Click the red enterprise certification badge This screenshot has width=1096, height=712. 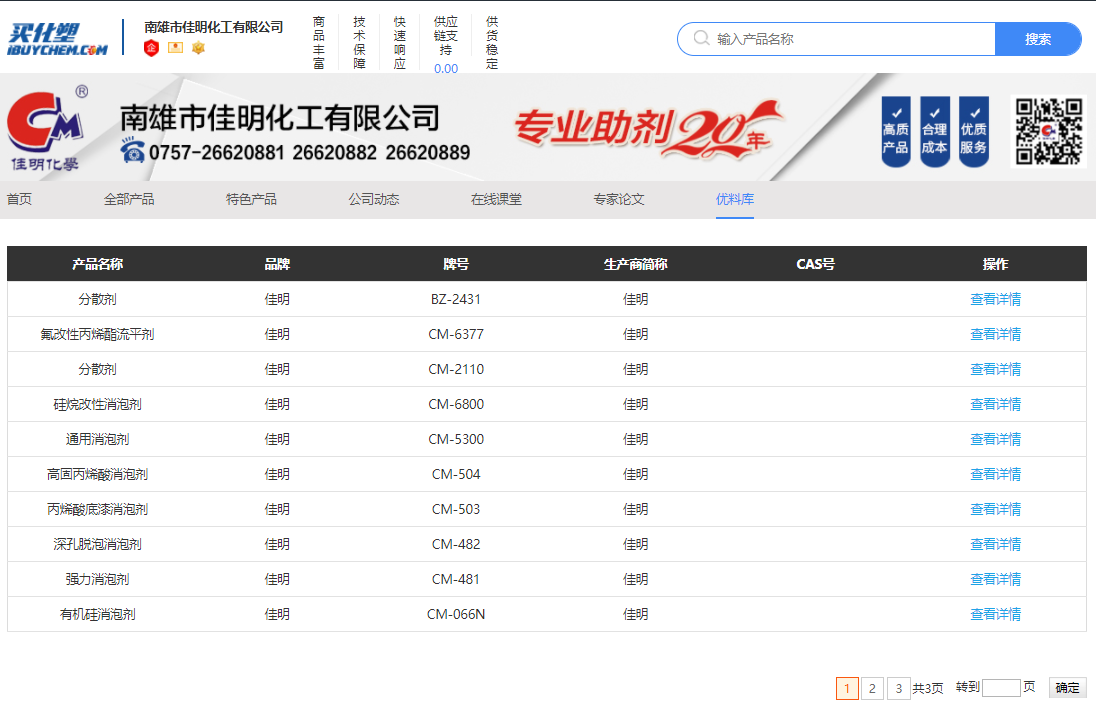click(x=151, y=48)
